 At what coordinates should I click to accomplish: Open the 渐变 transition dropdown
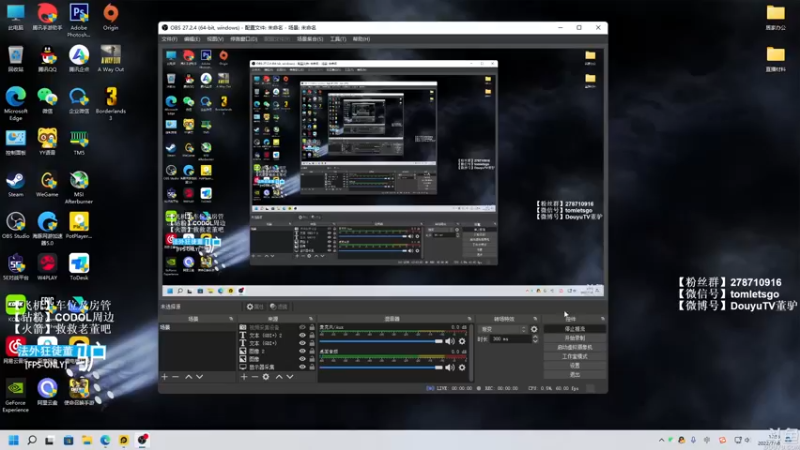click(x=503, y=329)
